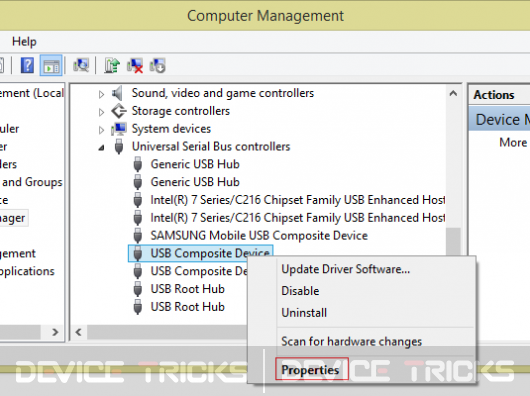Toggle the action pane toolbar icon
Image resolution: width=530 pixels, height=396 pixels.
pyautogui.click(x=51, y=65)
